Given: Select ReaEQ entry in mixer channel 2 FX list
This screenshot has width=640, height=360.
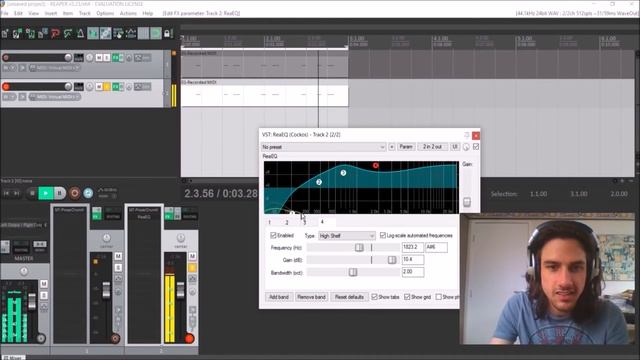Looking at the screenshot, I should [144, 217].
